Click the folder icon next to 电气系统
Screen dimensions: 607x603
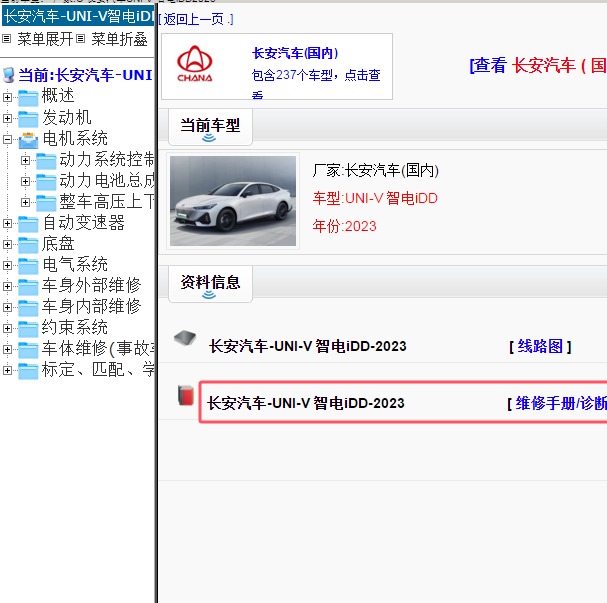pyautogui.click(x=28, y=265)
